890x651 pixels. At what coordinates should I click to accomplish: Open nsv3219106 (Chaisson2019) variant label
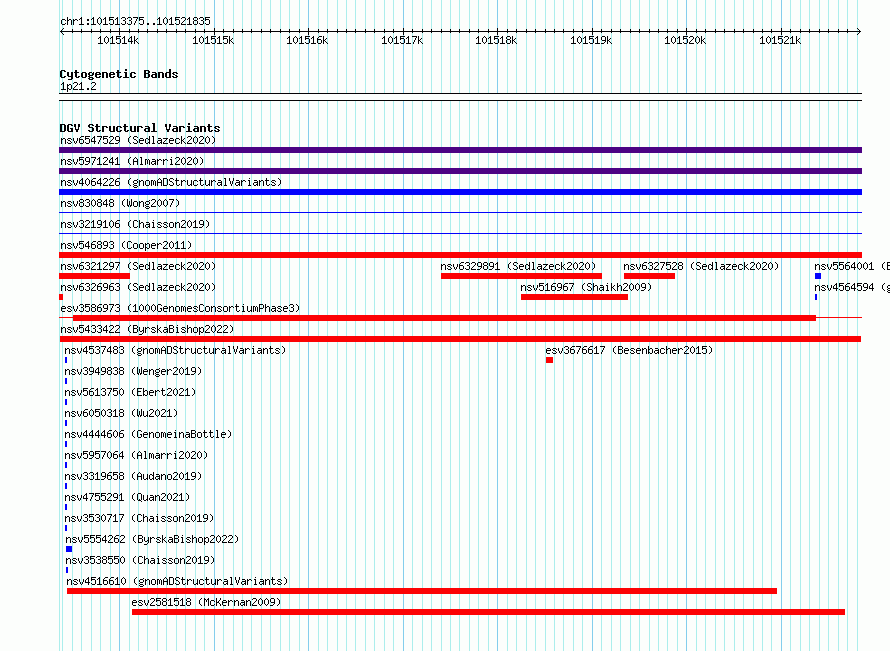coord(135,224)
